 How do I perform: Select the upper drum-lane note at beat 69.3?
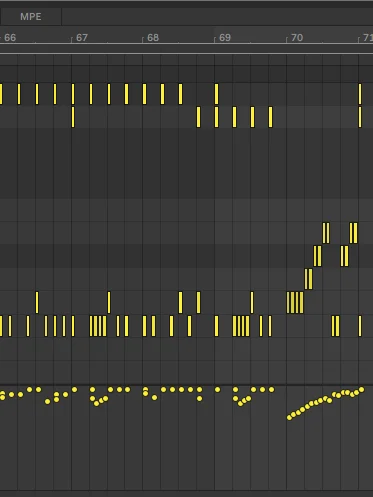coord(252,303)
